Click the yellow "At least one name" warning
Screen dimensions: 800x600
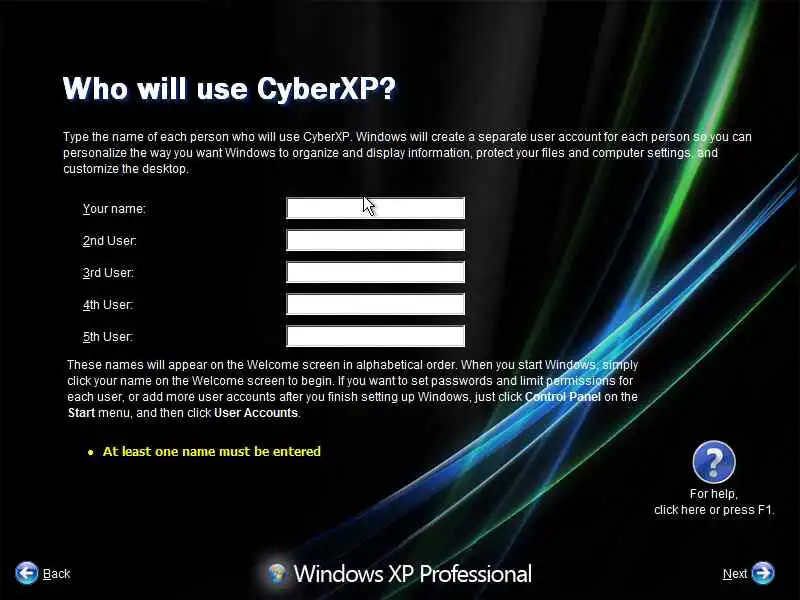point(212,452)
